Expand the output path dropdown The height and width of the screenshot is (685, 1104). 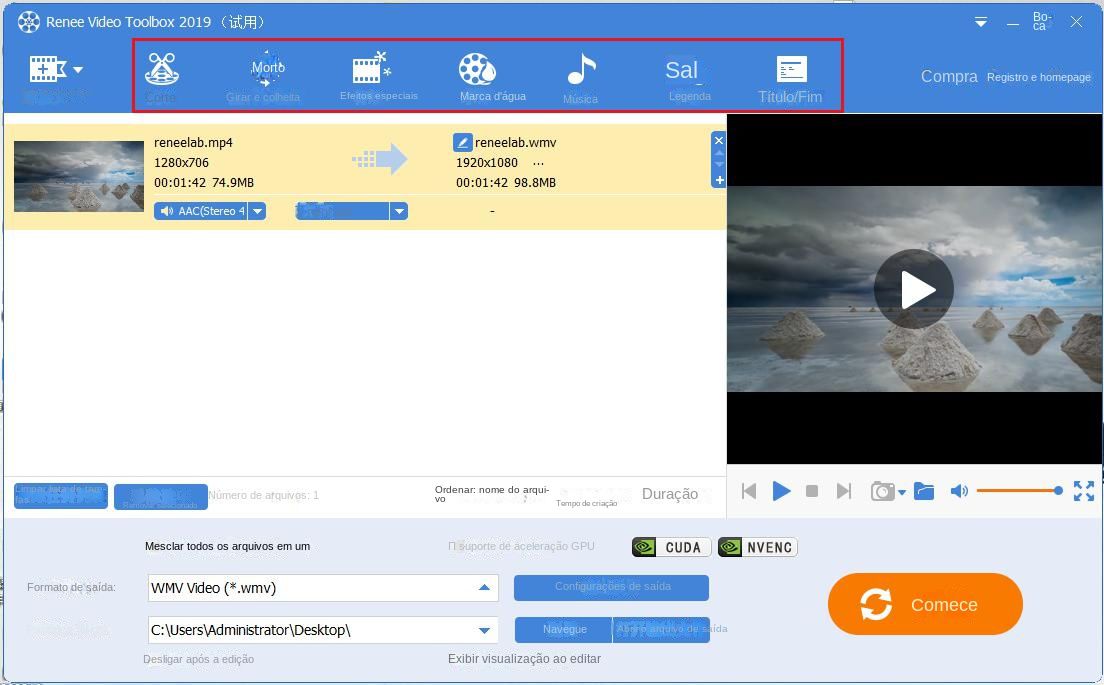[486, 630]
